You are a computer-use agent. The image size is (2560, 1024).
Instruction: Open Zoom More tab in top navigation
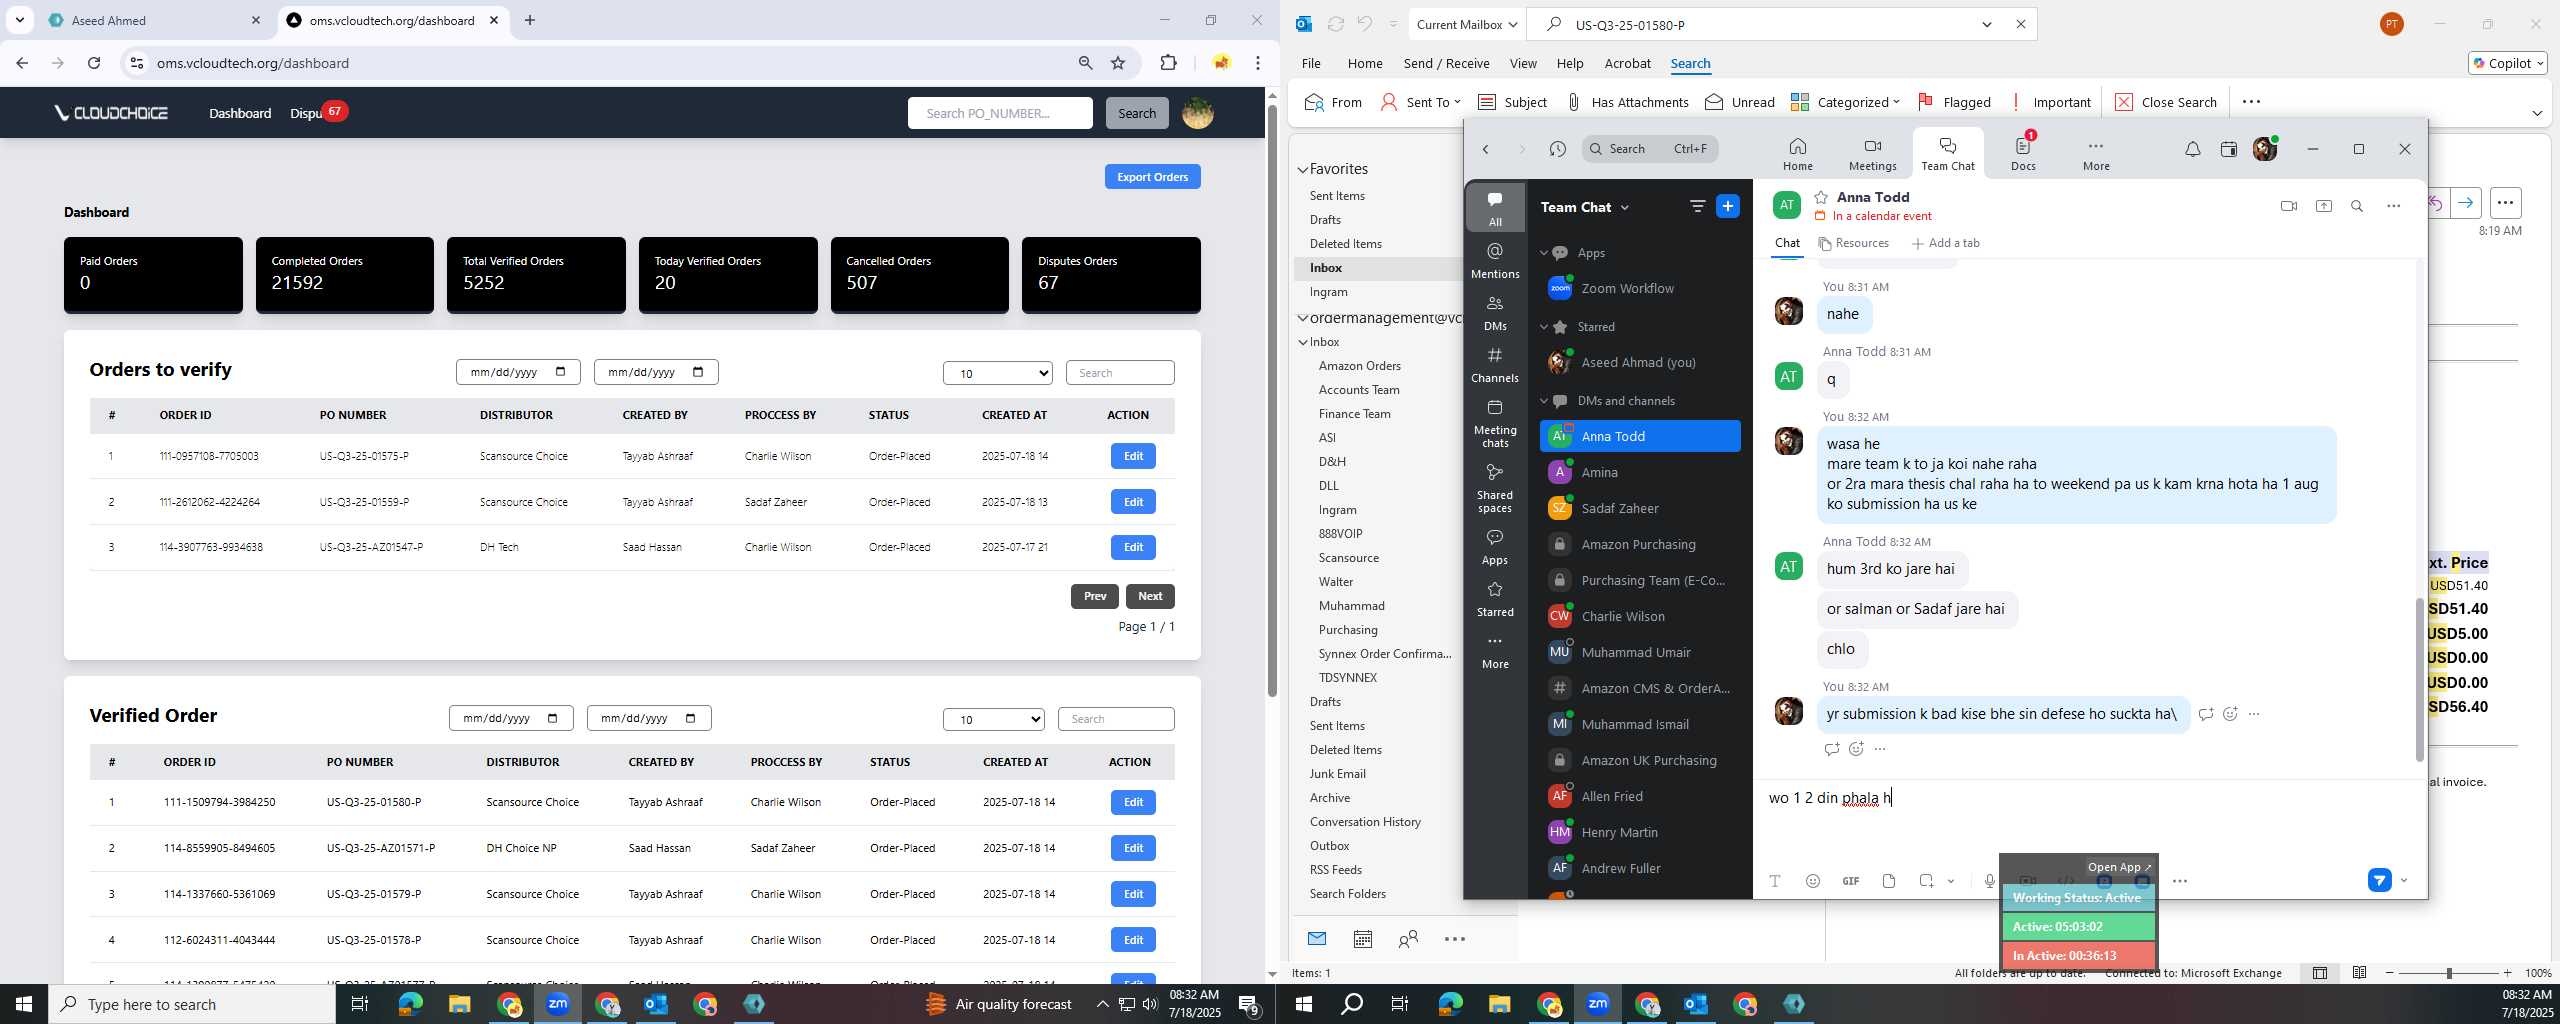[2096, 154]
